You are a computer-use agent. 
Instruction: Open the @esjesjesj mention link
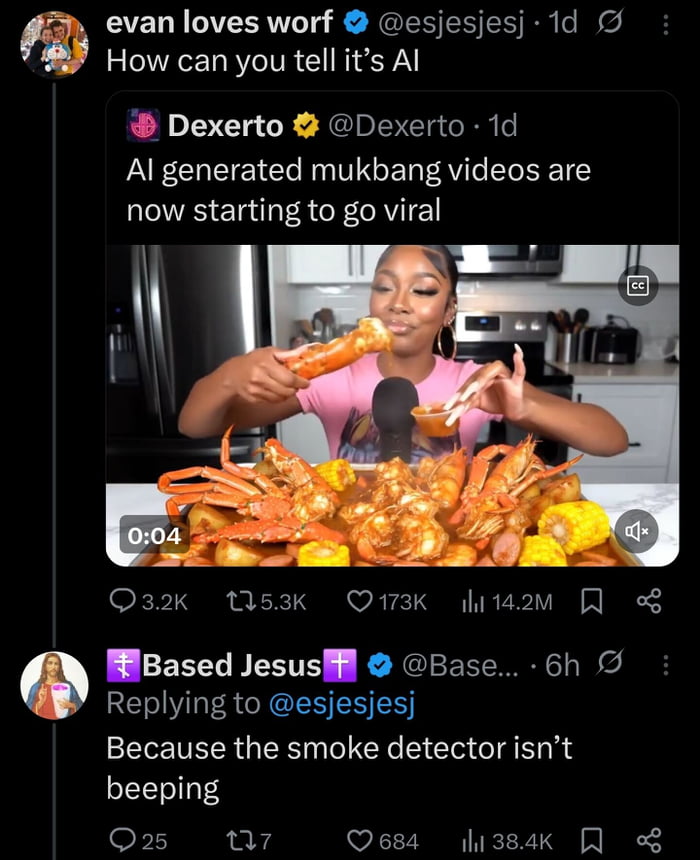coord(341,704)
